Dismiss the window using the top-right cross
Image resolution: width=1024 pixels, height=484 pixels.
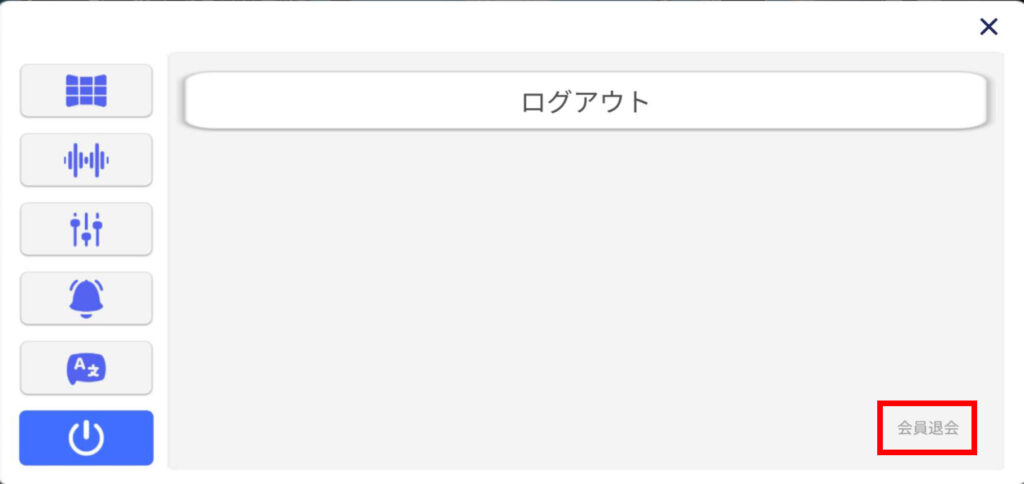pyautogui.click(x=989, y=27)
